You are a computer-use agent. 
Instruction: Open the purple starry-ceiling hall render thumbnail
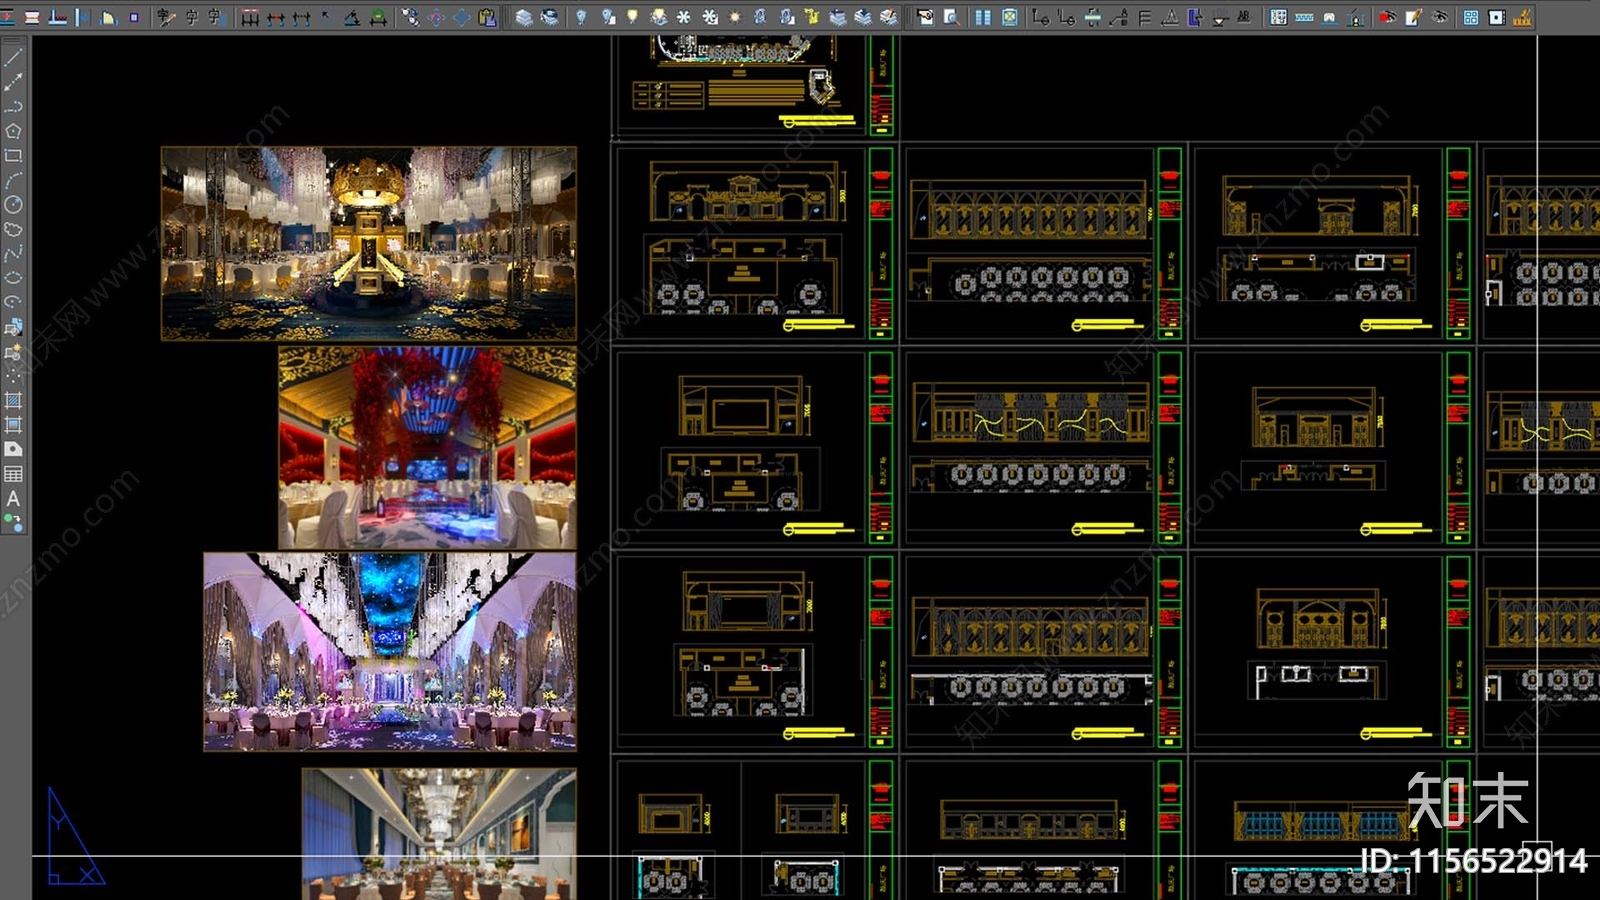click(x=390, y=651)
